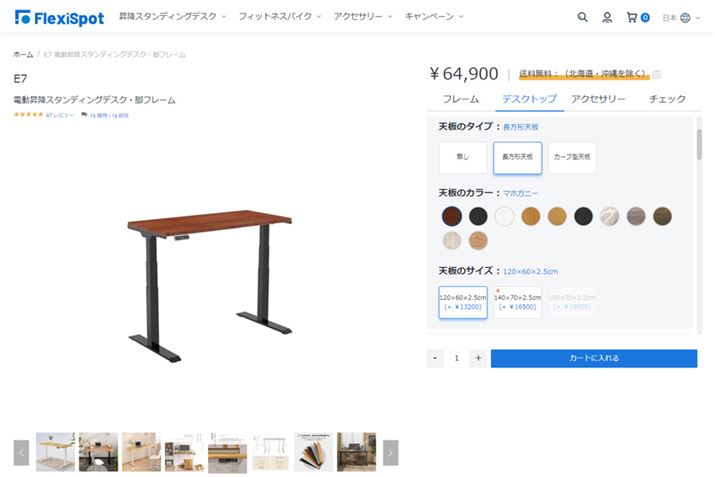Click the FlexiSpot logo
Image resolution: width=715 pixels, height=477 pixels.
coord(59,17)
